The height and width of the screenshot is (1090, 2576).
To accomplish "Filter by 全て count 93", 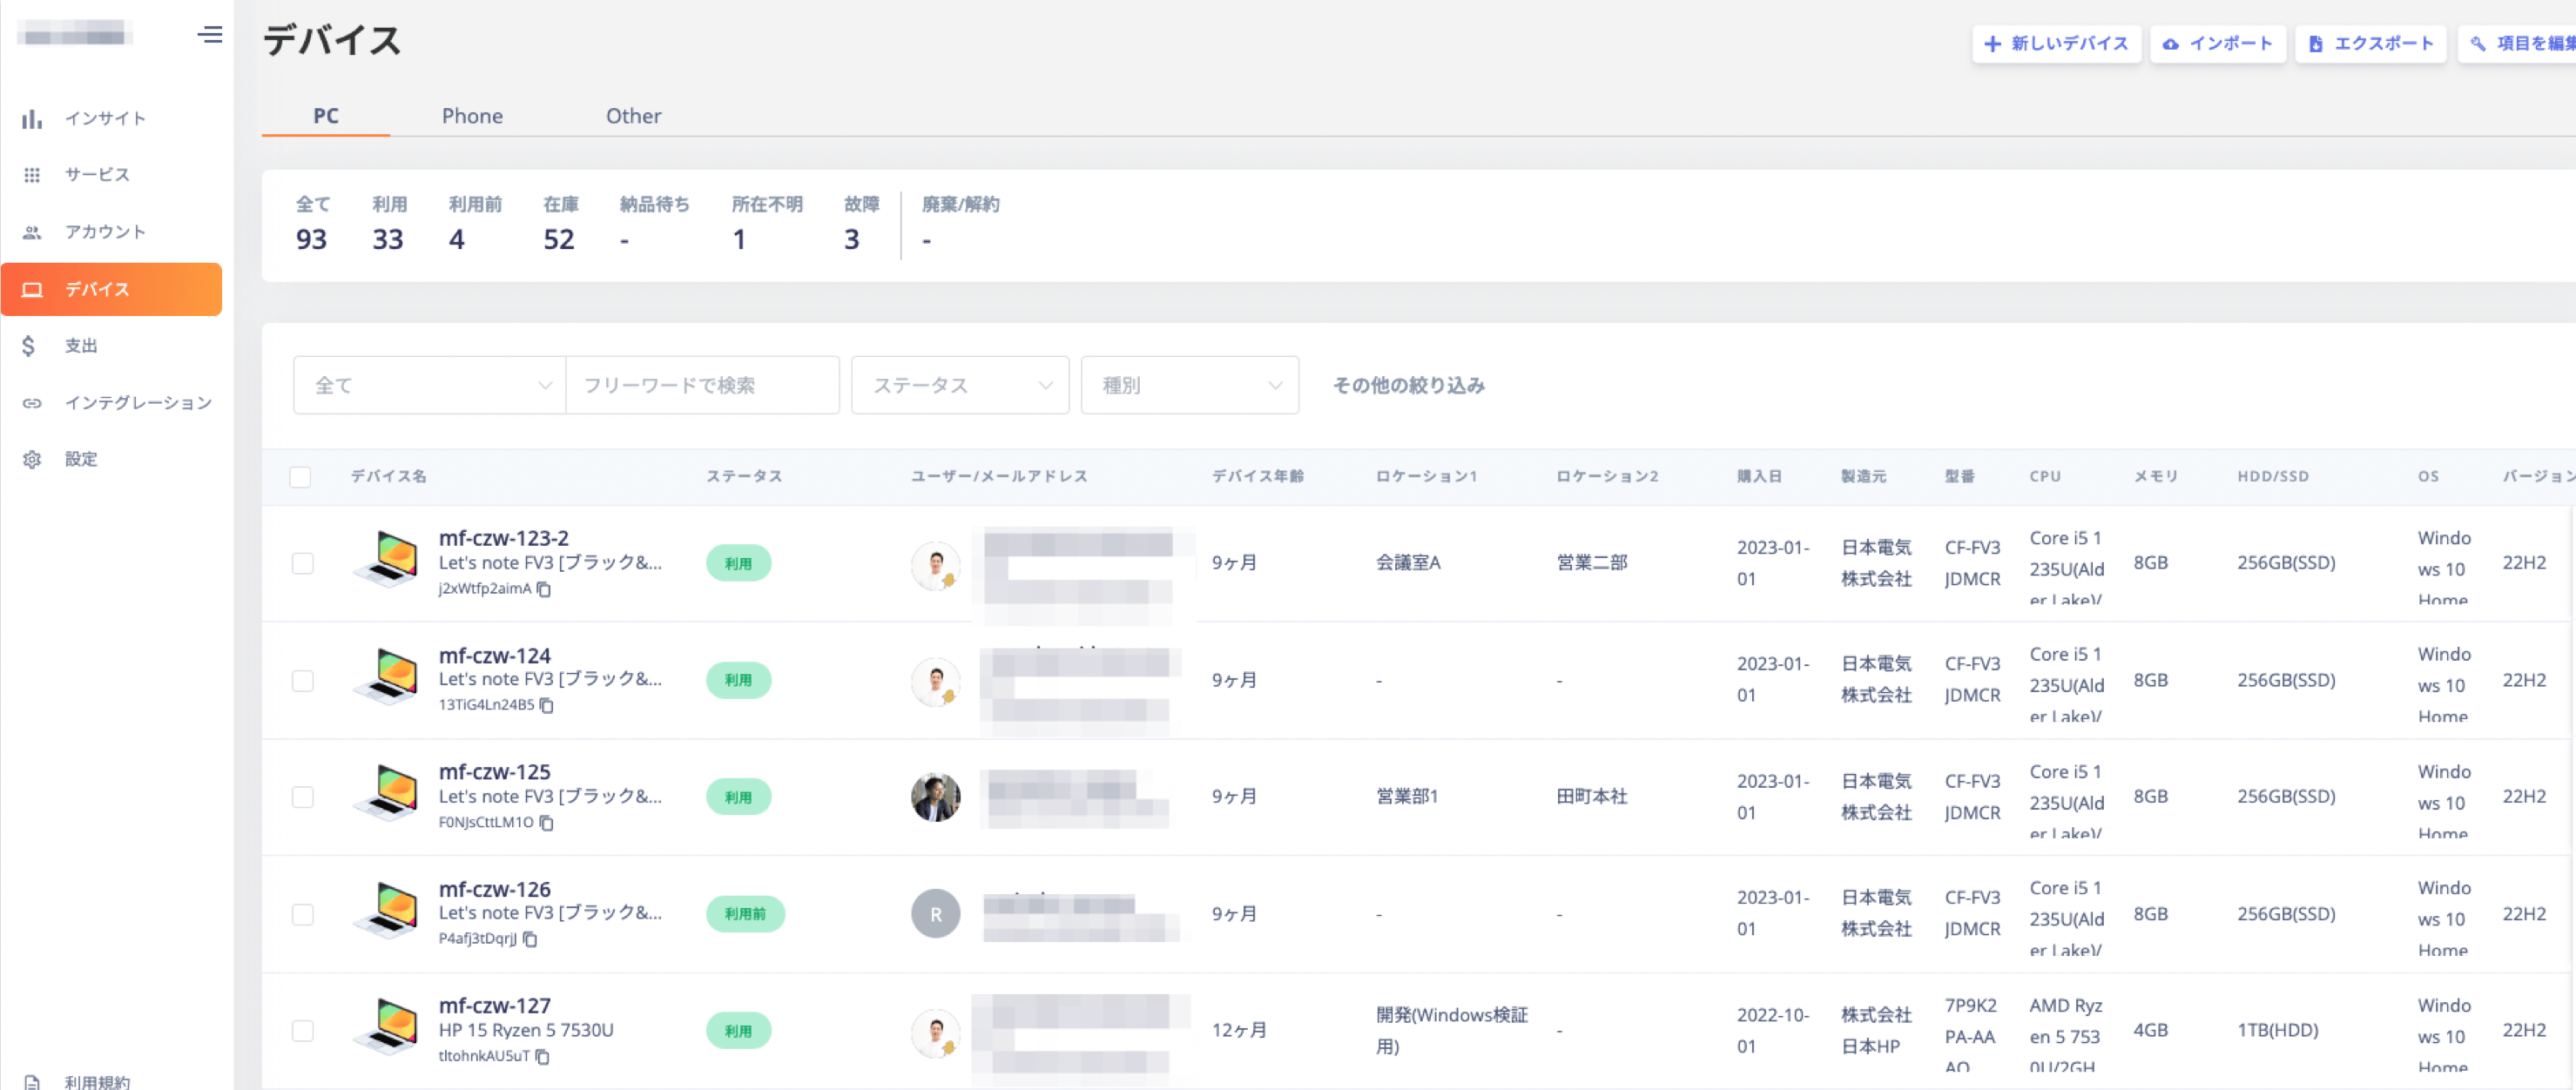I will 312,225.
